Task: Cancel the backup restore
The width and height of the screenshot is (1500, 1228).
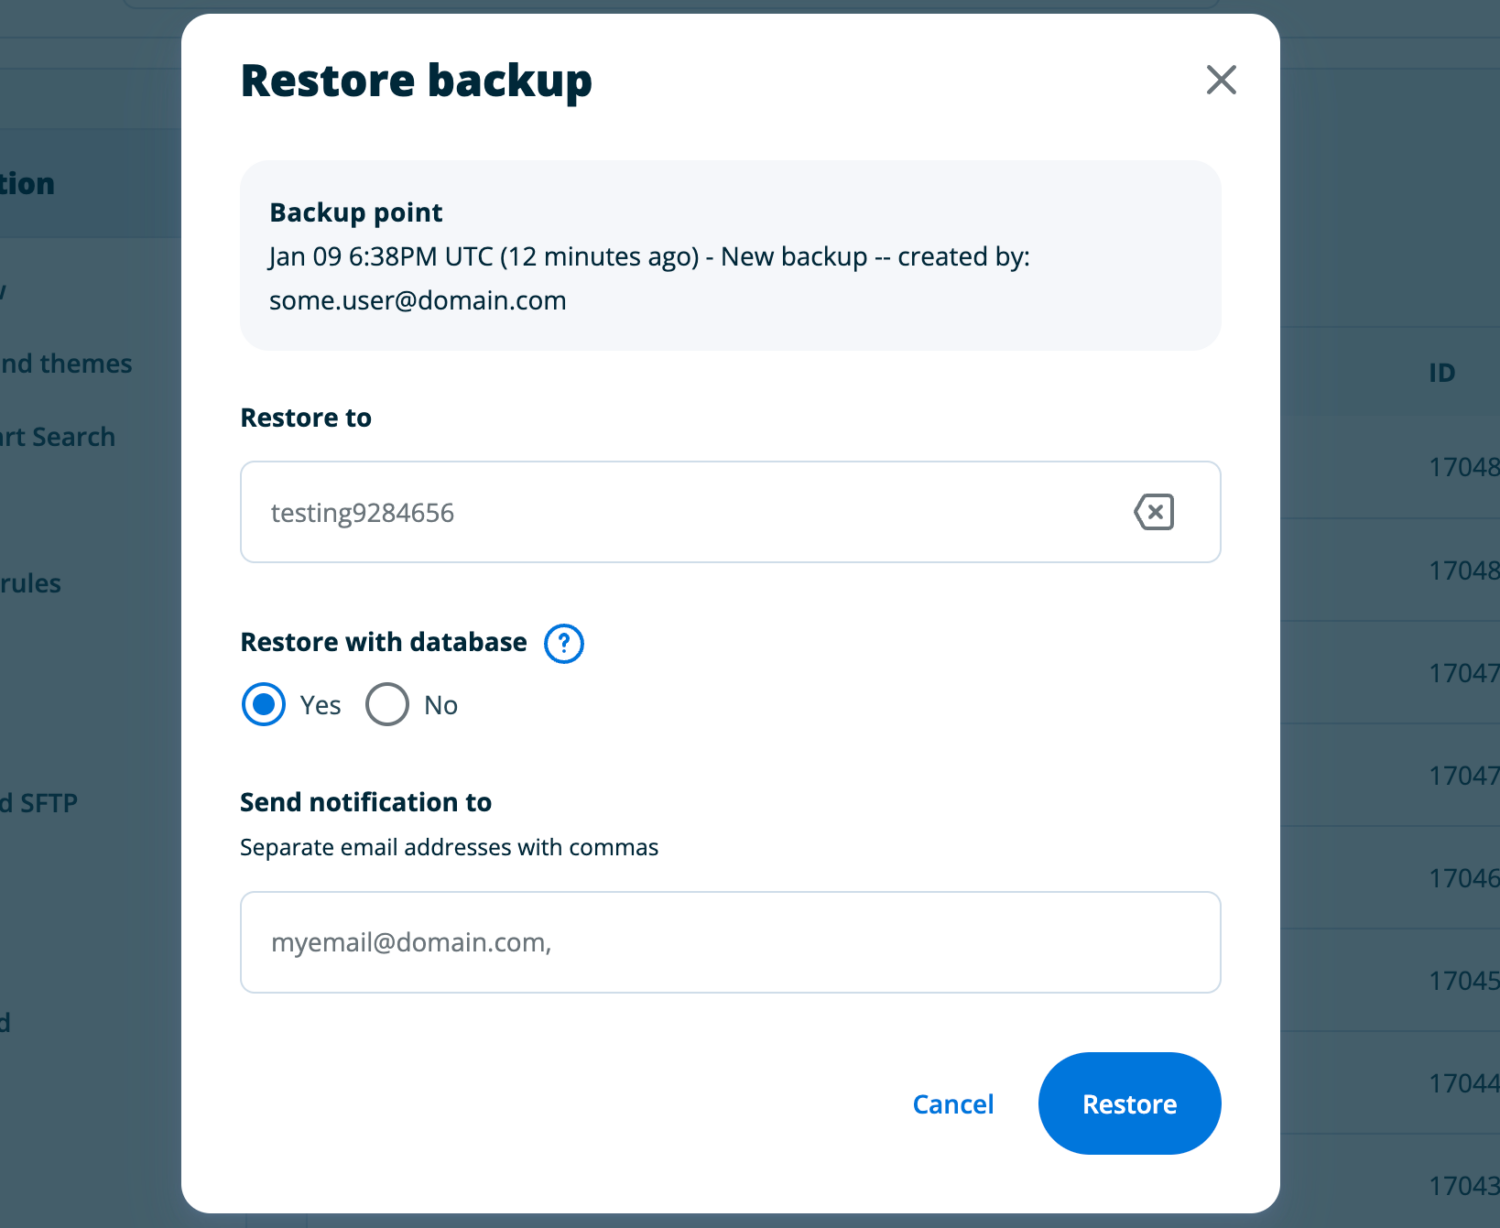Action: [x=952, y=1103]
